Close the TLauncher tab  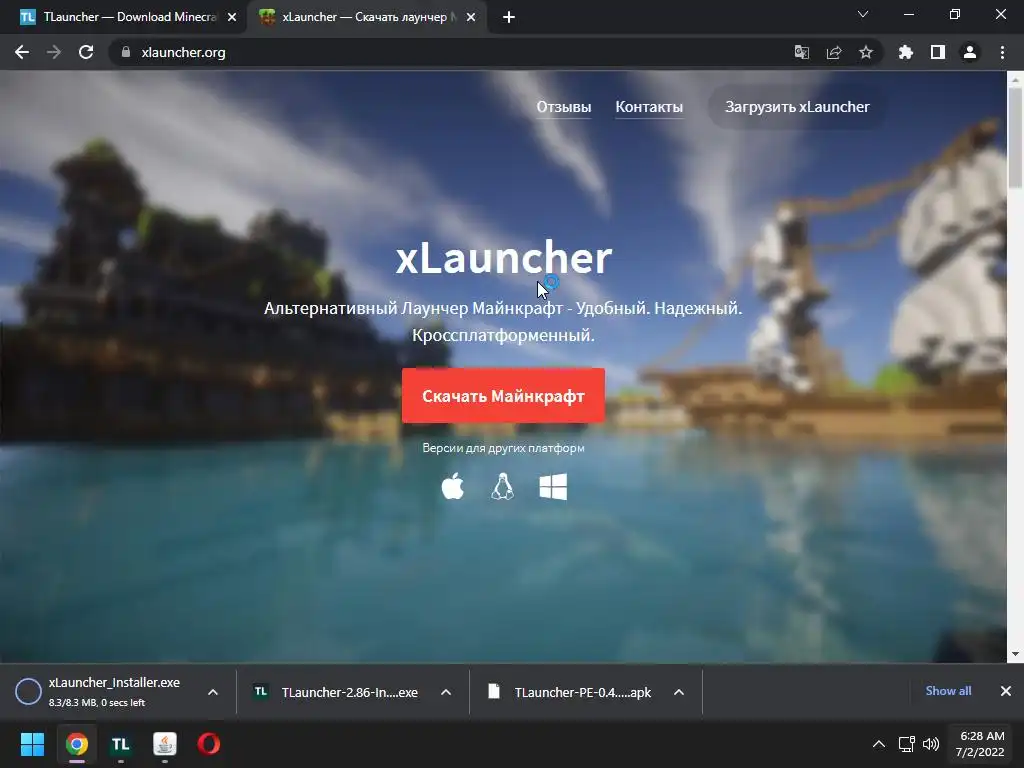point(232,18)
